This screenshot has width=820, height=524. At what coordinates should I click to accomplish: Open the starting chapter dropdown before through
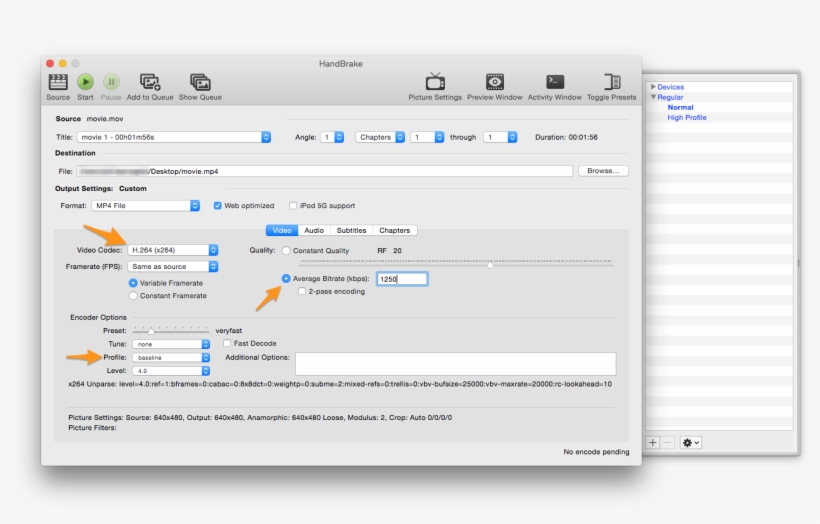click(x=427, y=137)
